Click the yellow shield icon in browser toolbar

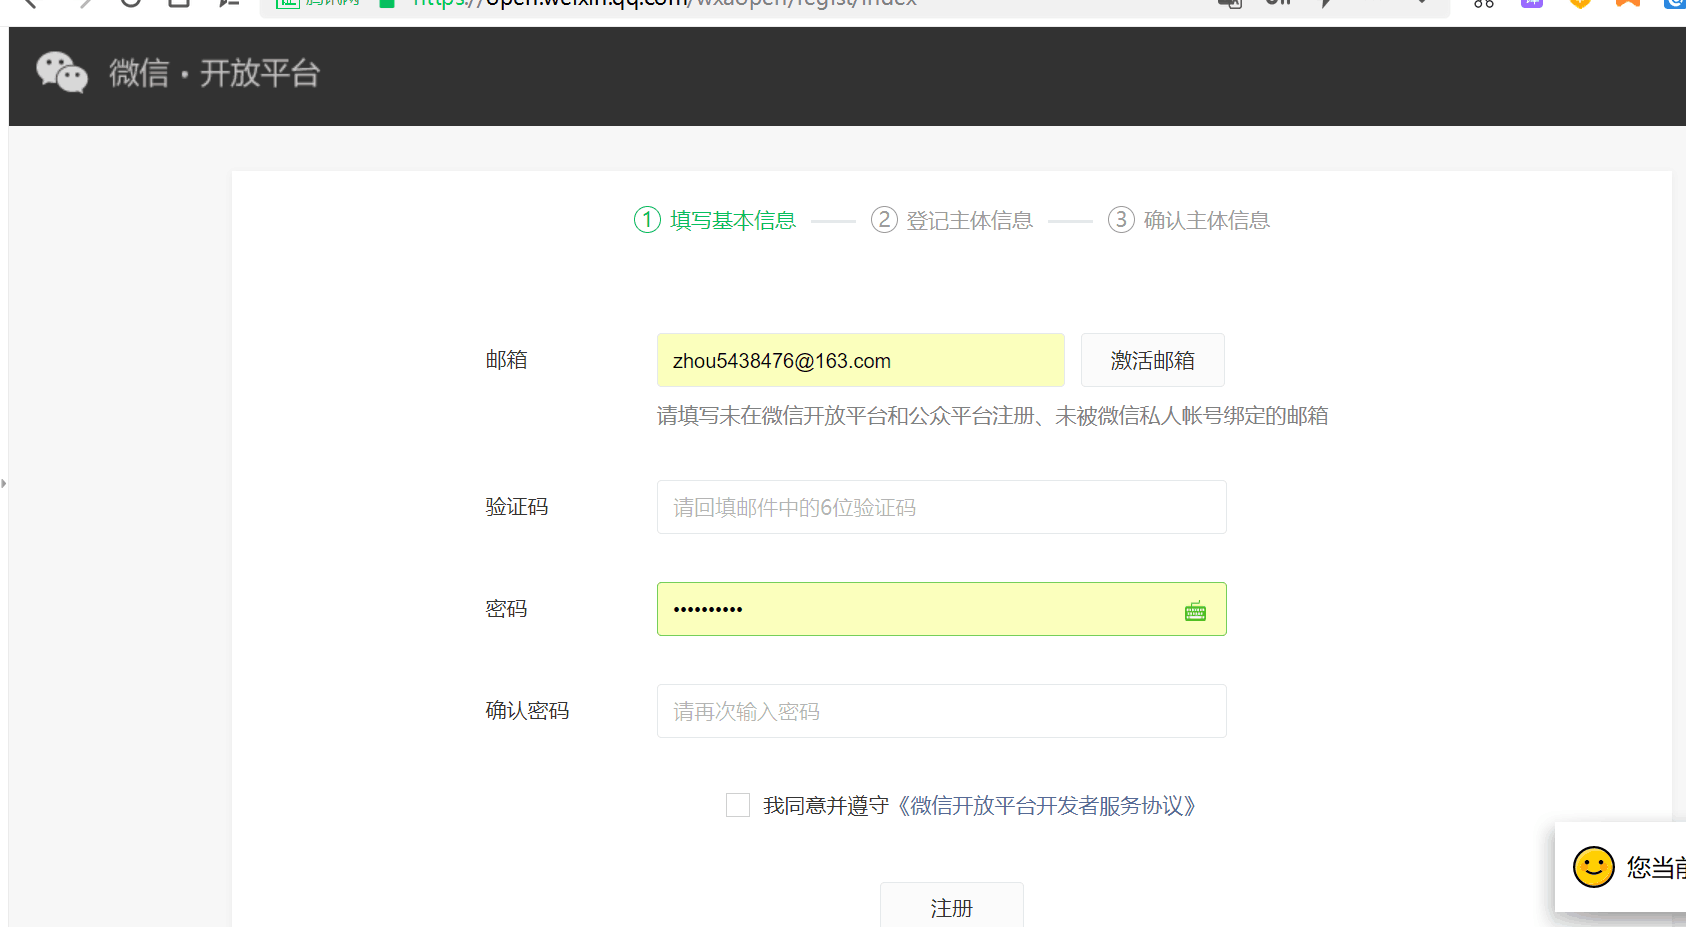pos(1579,3)
